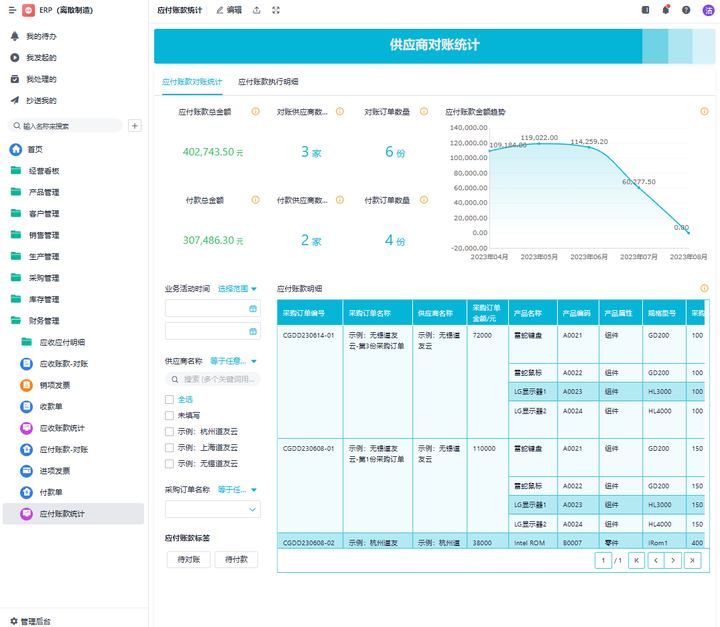Open the notification bell in top bar
The width and height of the screenshot is (720, 627).
tap(666, 10)
